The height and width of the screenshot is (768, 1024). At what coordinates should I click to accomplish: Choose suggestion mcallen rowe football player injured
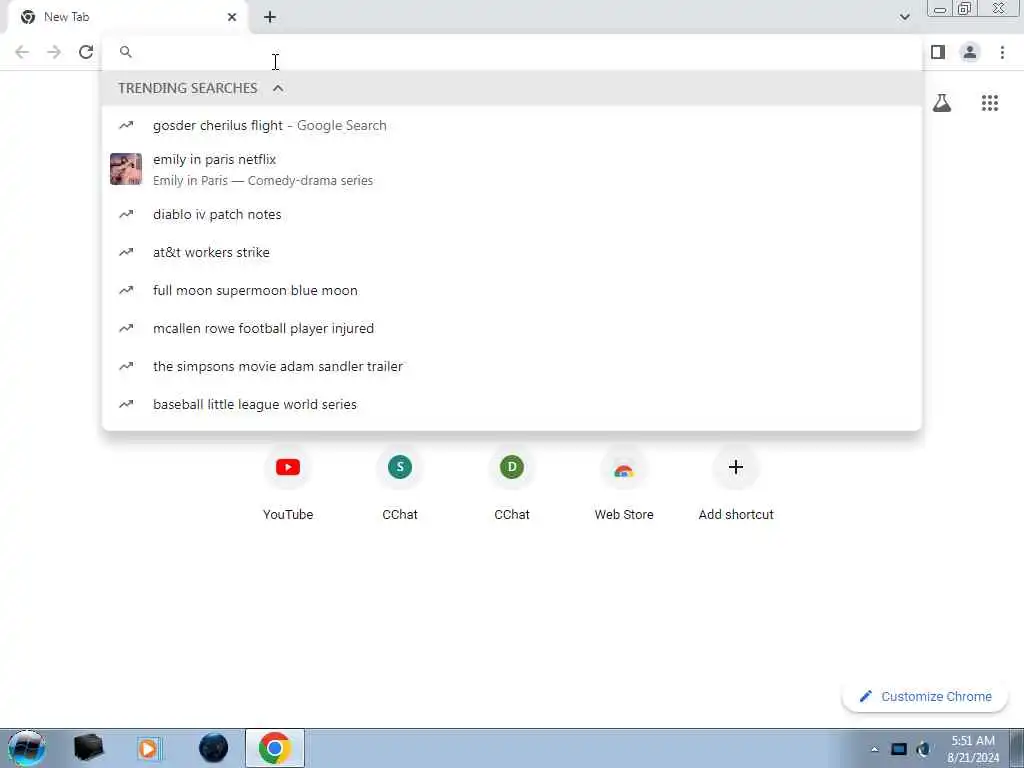512,328
